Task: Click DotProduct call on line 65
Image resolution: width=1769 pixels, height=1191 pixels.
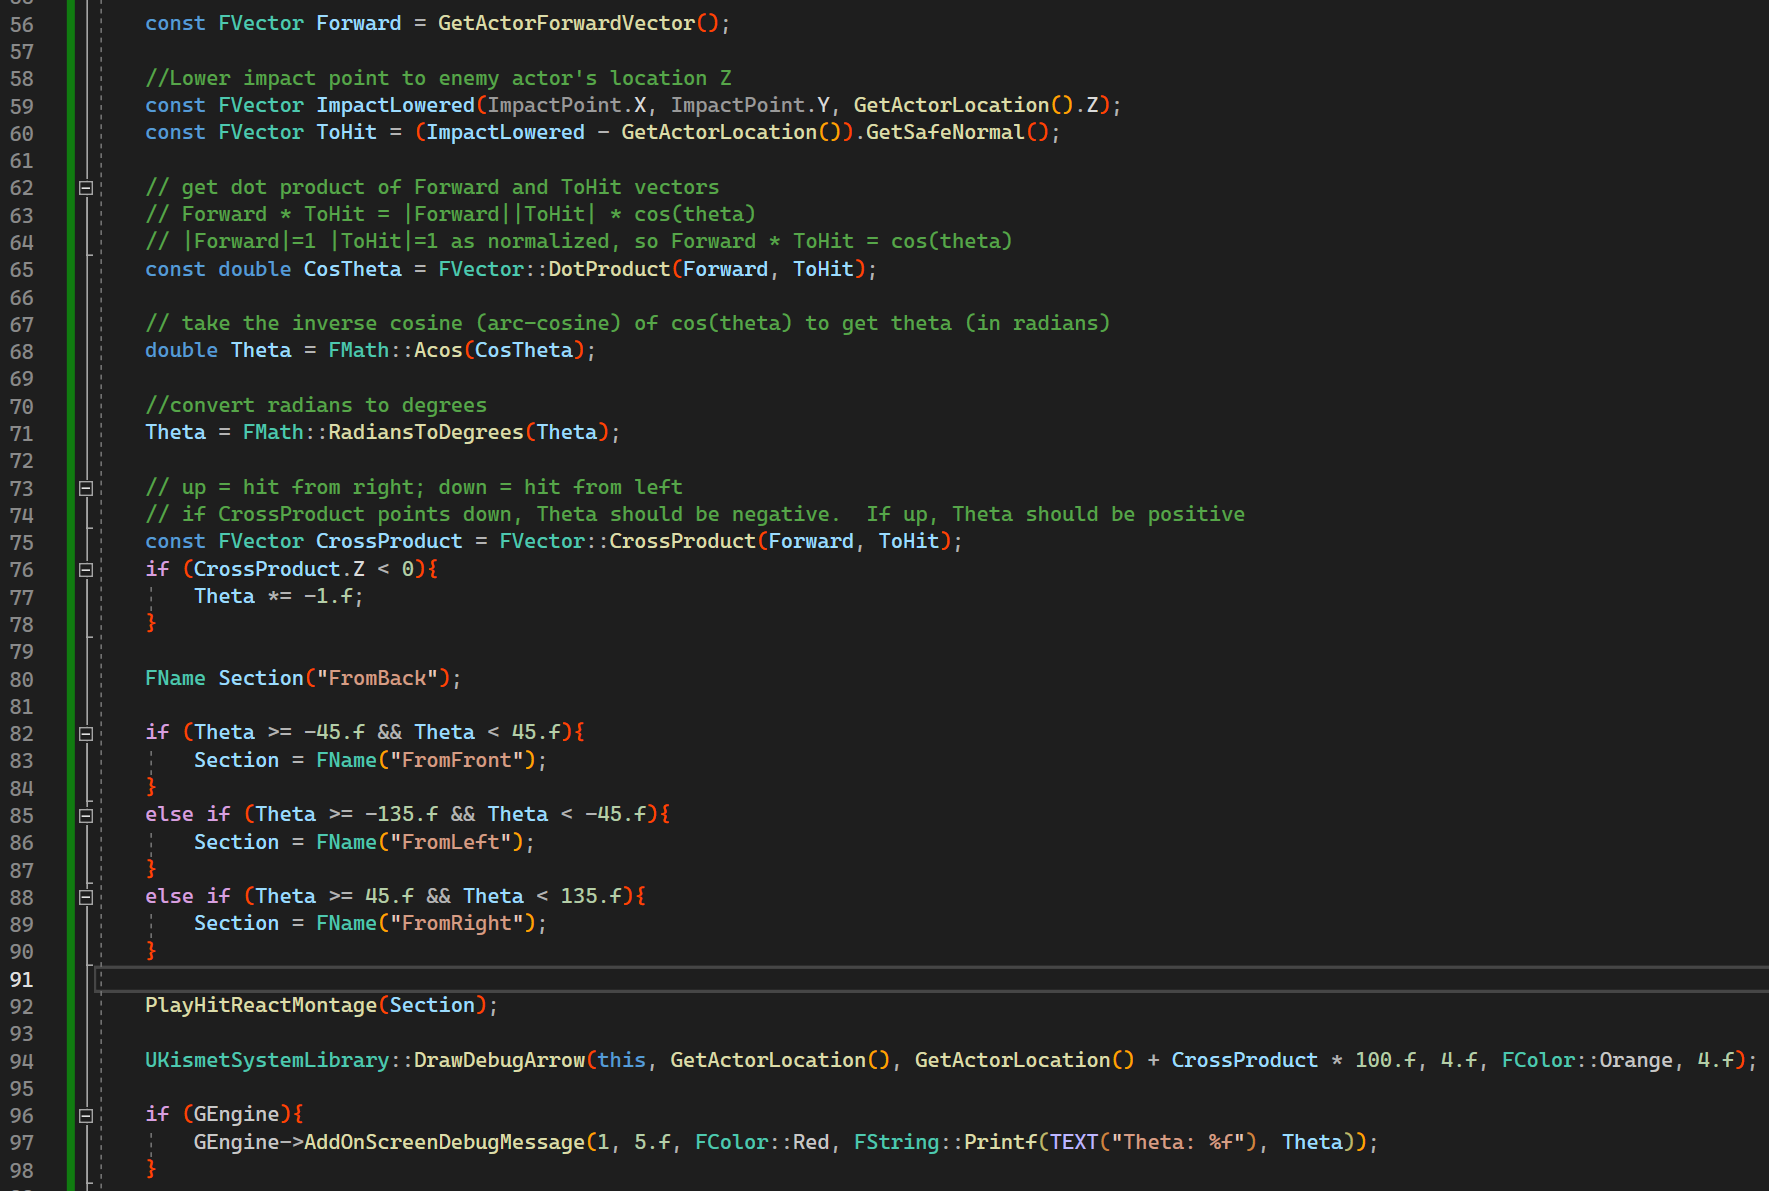Action: (609, 269)
